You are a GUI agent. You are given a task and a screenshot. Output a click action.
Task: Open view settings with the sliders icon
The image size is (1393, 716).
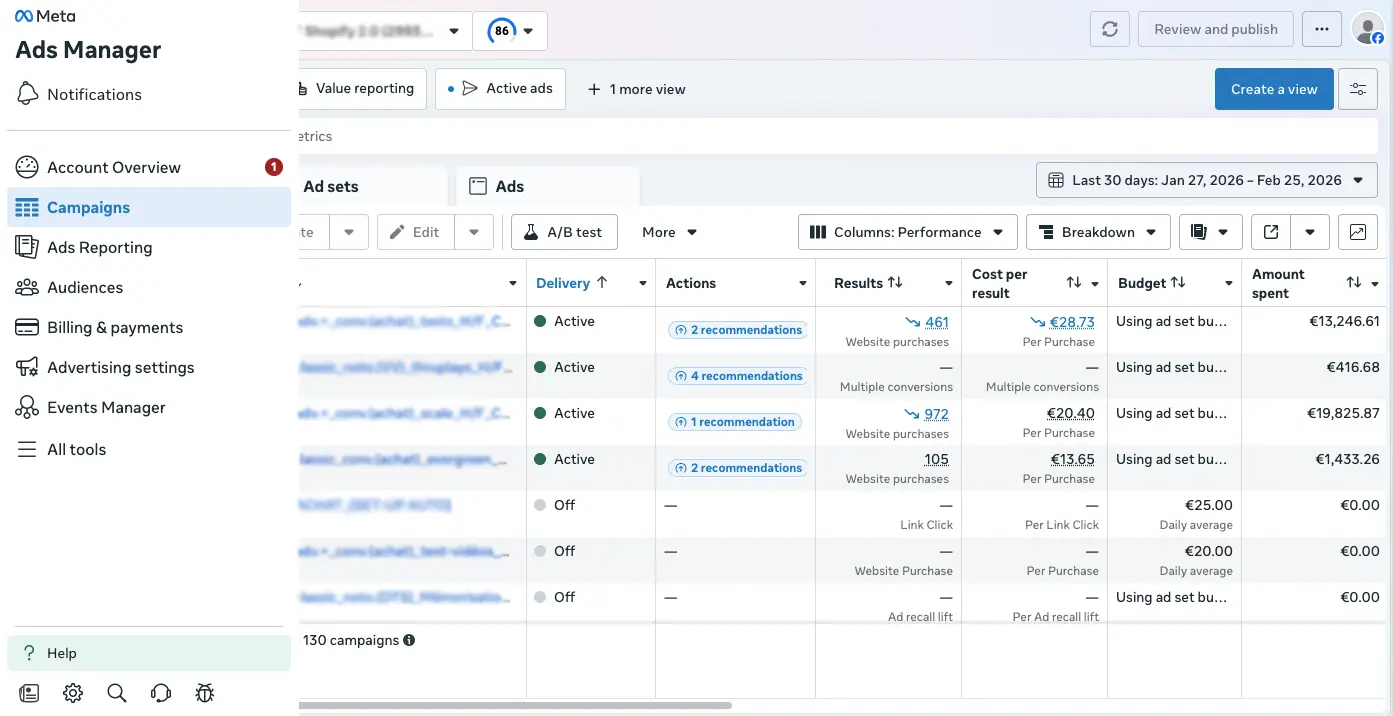pyautogui.click(x=1357, y=89)
